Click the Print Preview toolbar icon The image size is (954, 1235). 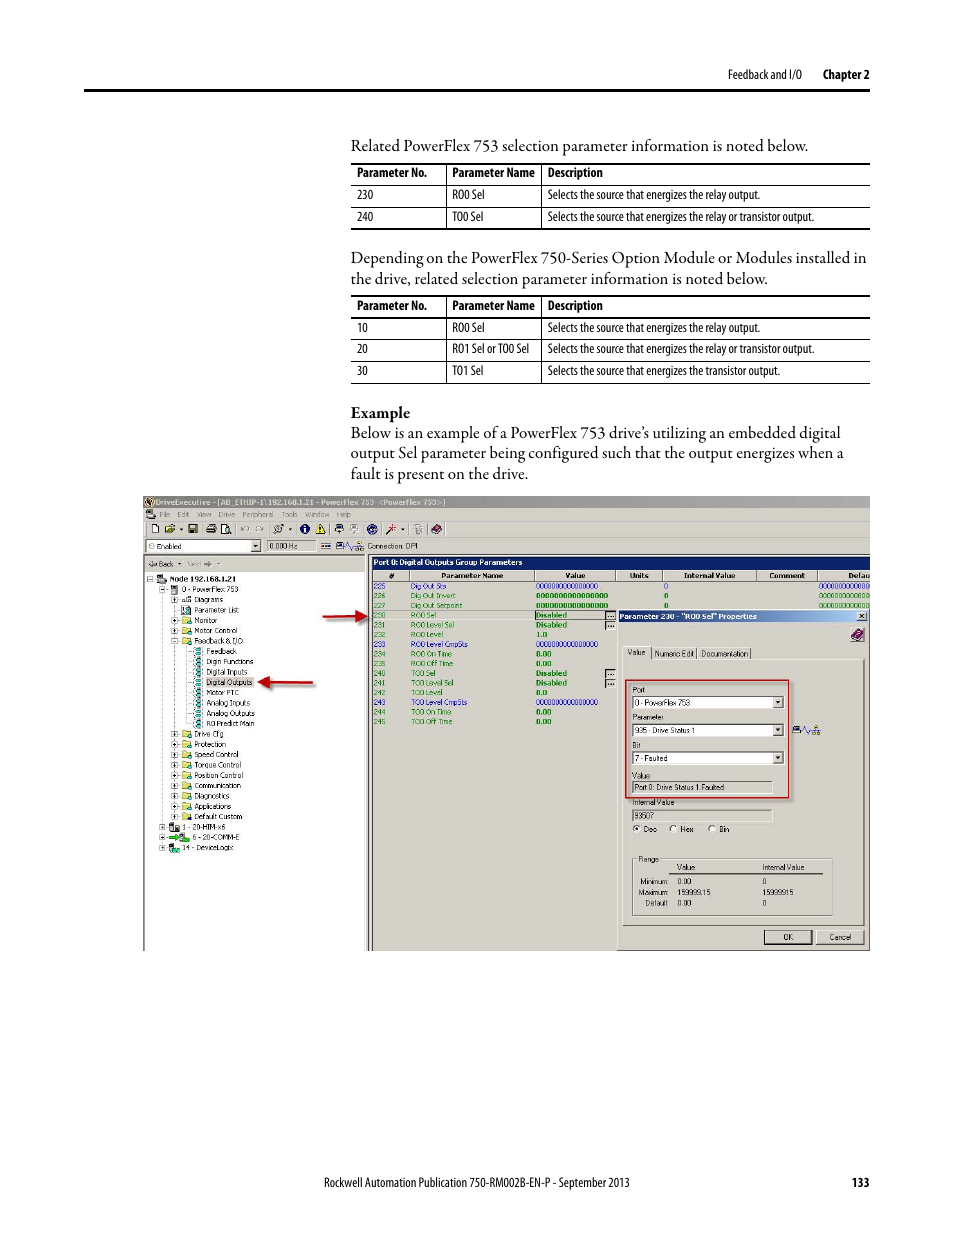[x=226, y=529]
